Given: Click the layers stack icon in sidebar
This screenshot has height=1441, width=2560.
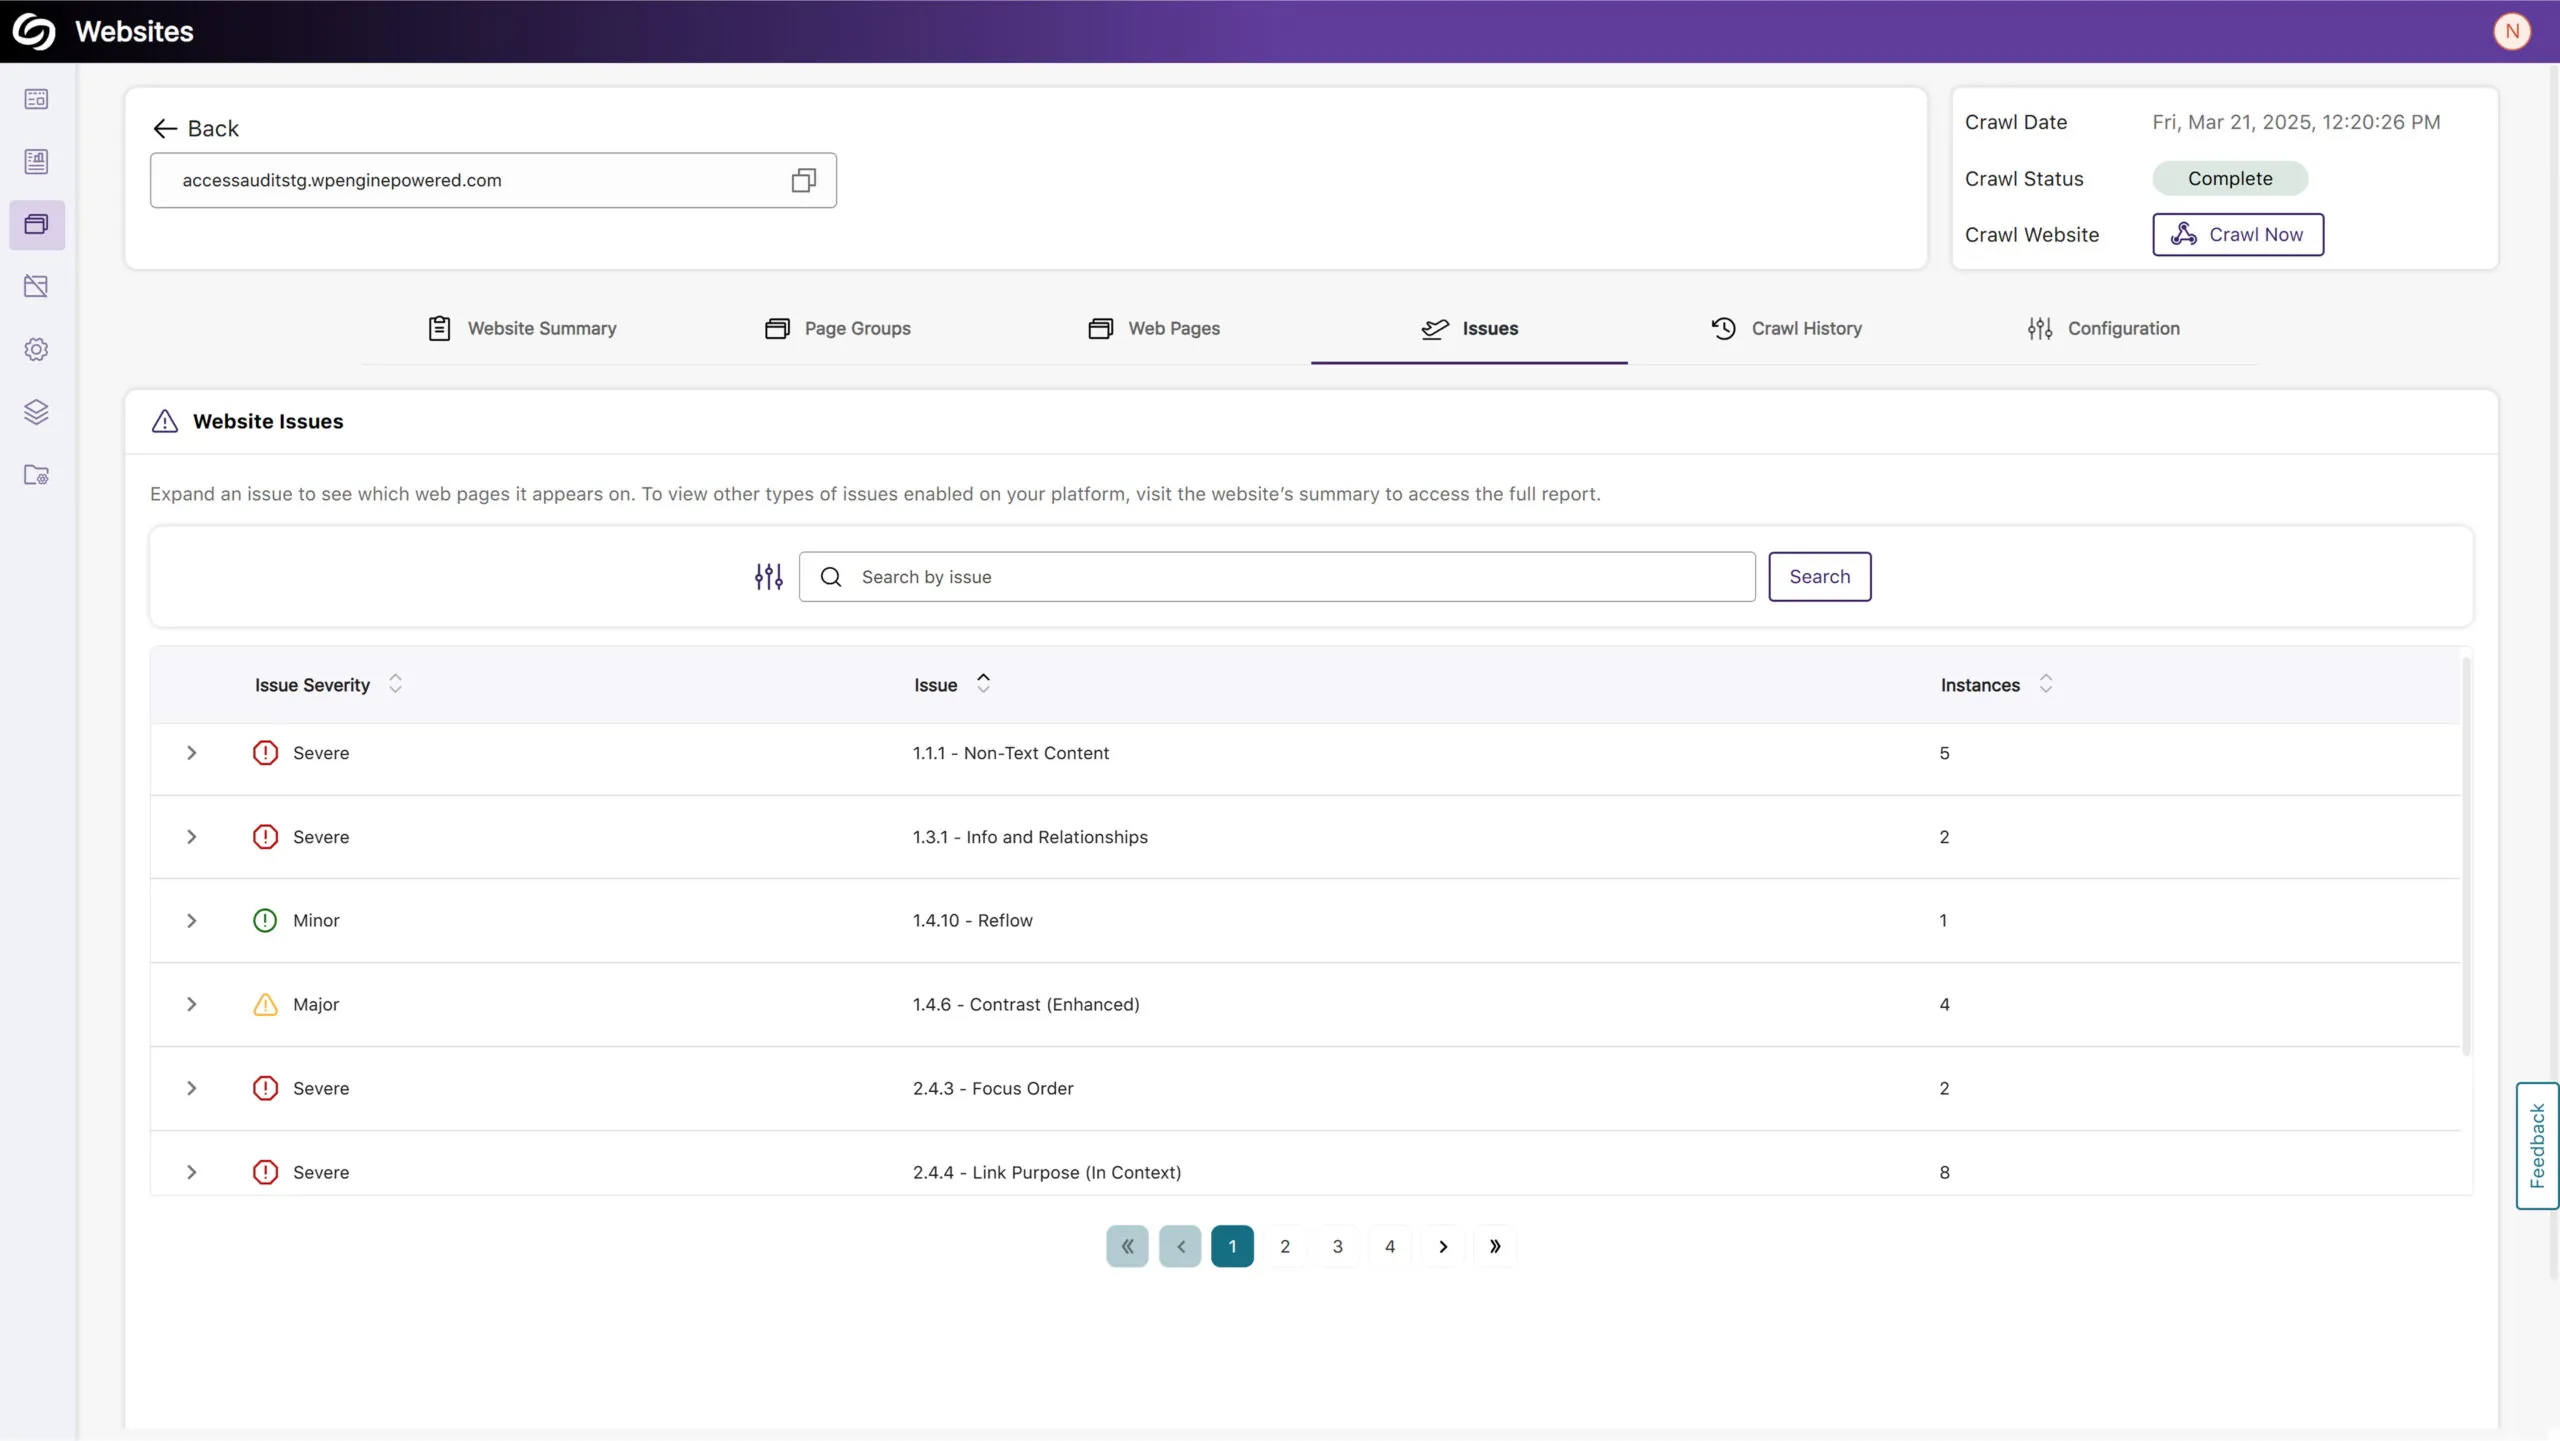Looking at the screenshot, I should (x=36, y=412).
